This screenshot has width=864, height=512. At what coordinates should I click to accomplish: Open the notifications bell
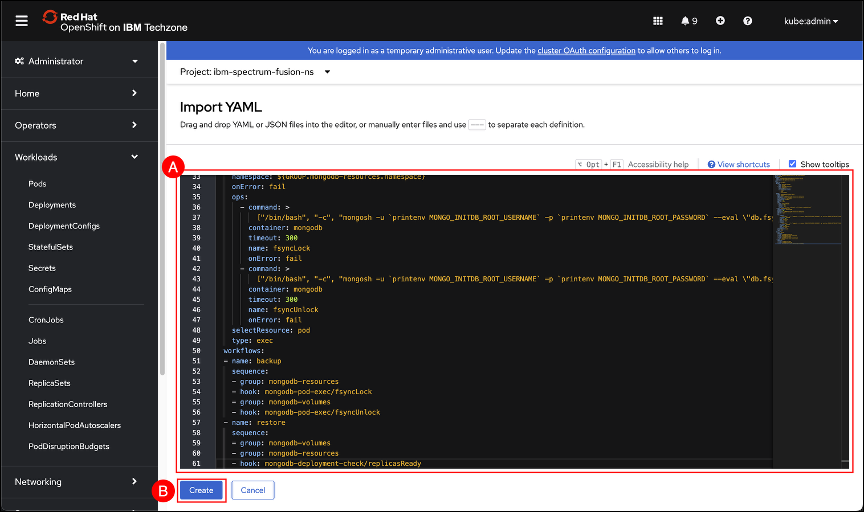pyautogui.click(x=686, y=20)
